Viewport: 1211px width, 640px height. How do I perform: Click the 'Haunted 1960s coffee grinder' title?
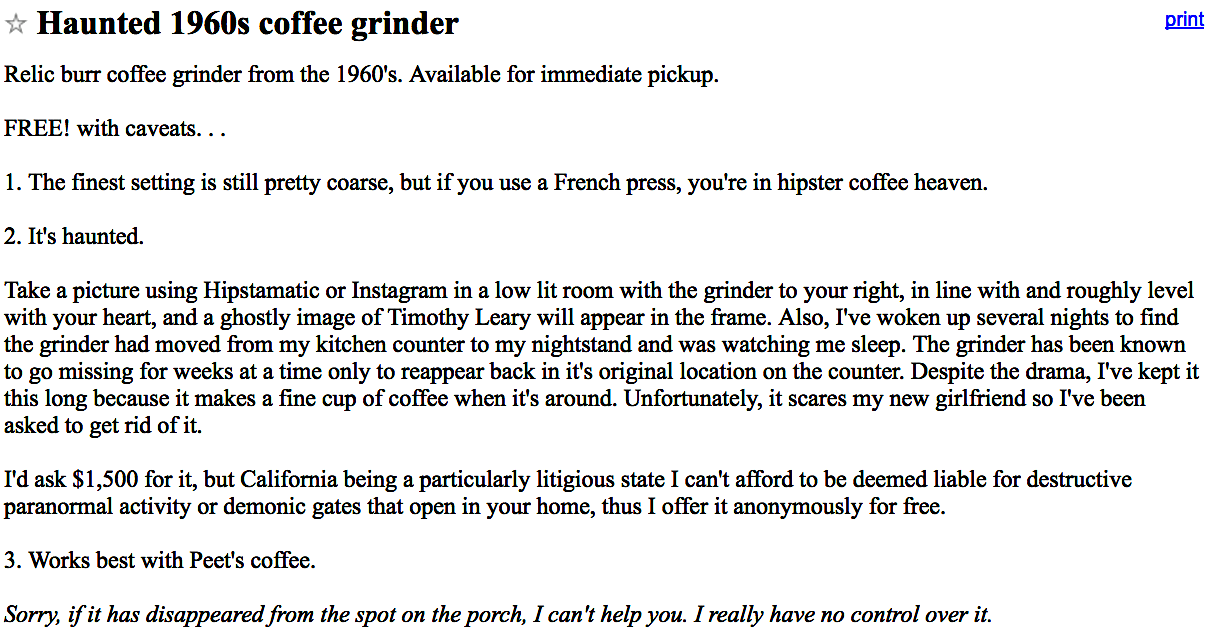click(x=248, y=24)
